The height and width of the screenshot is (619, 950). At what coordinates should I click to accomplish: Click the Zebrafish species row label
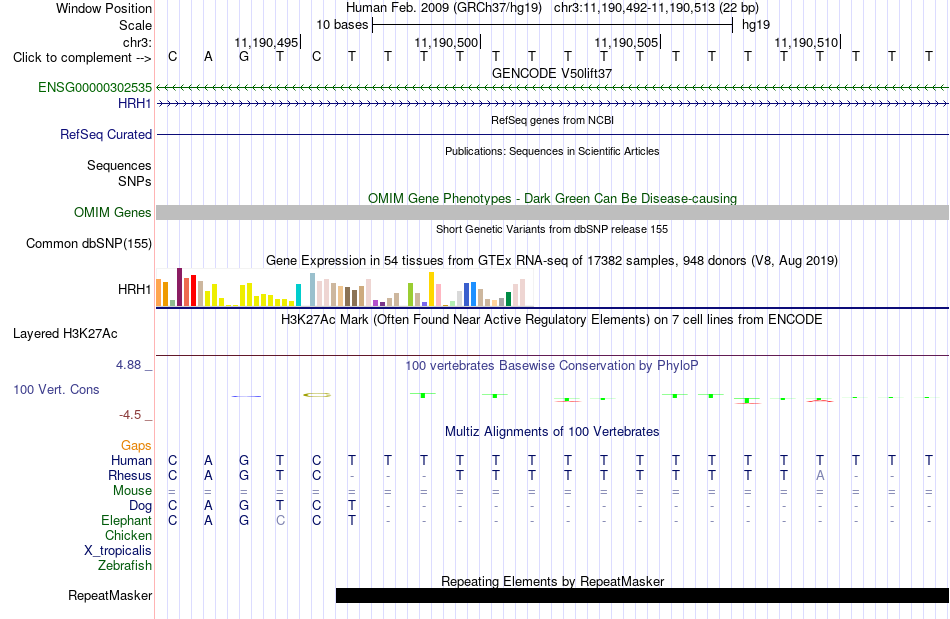125,566
